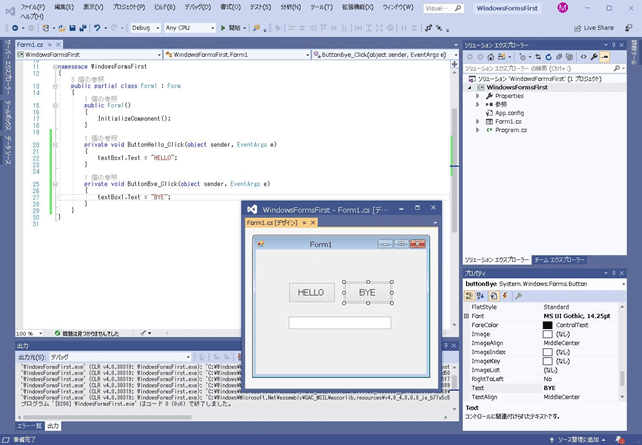This screenshot has height=445, width=642.
Task: Click the Navigate Backward circle icon in toolbar
Action: (x=15, y=28)
